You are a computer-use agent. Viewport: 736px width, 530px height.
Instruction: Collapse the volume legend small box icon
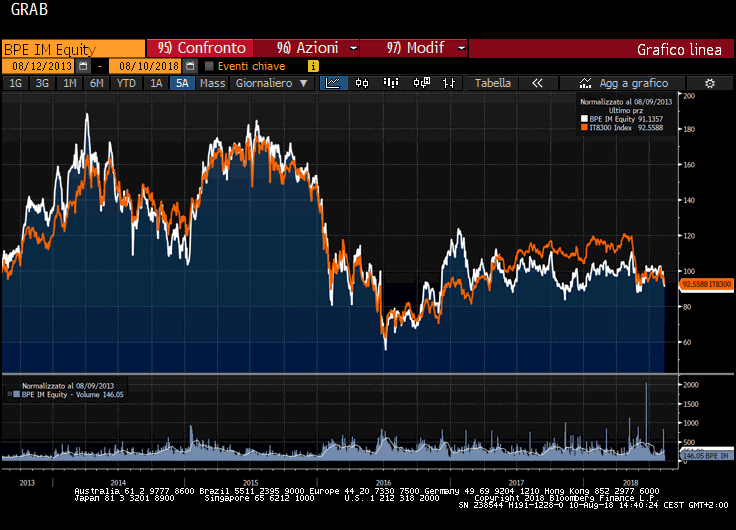click(x=9, y=394)
